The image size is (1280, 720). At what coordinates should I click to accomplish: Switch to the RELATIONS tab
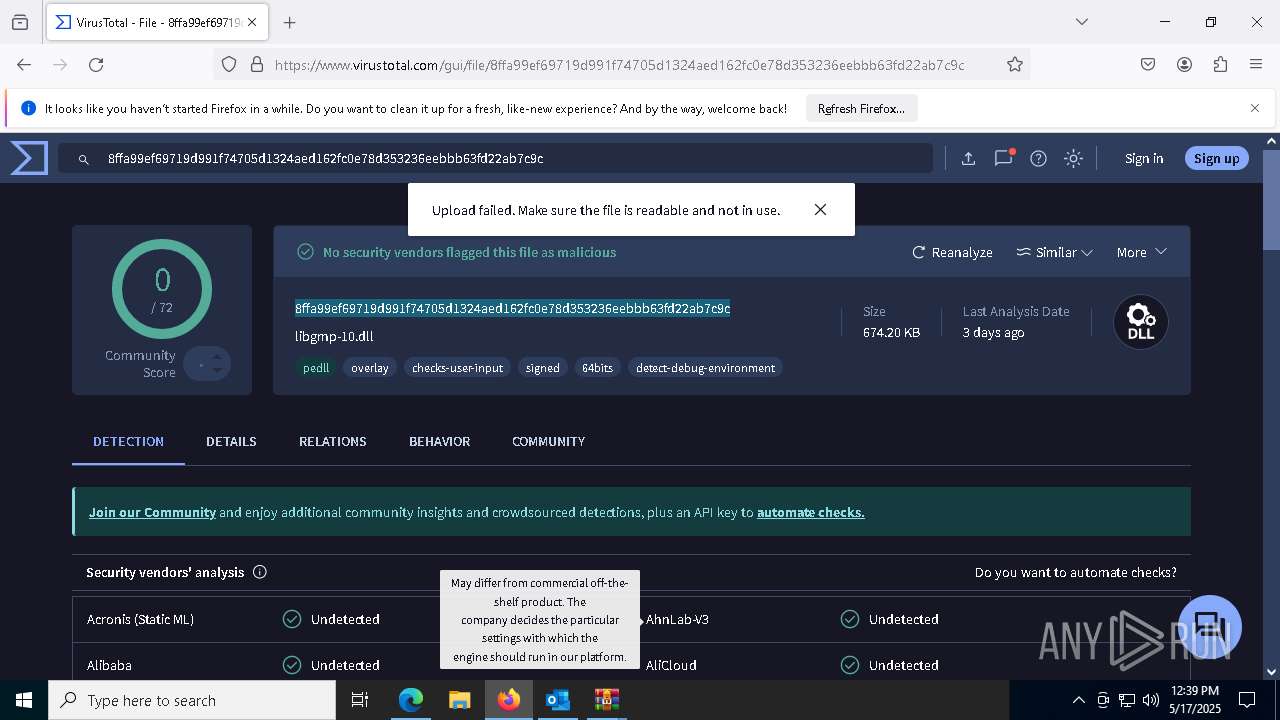[x=332, y=441]
